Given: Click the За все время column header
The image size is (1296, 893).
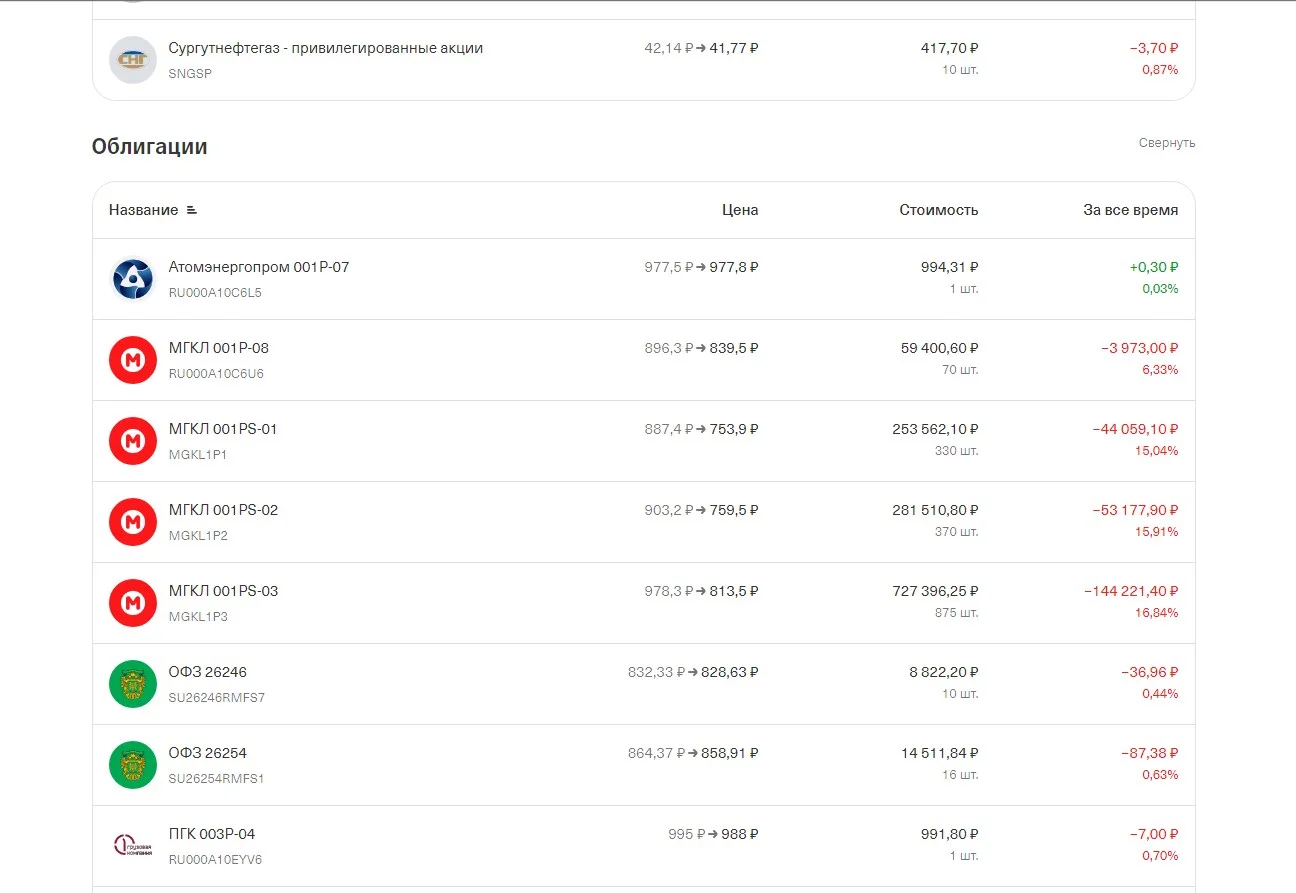Looking at the screenshot, I should 1131,210.
